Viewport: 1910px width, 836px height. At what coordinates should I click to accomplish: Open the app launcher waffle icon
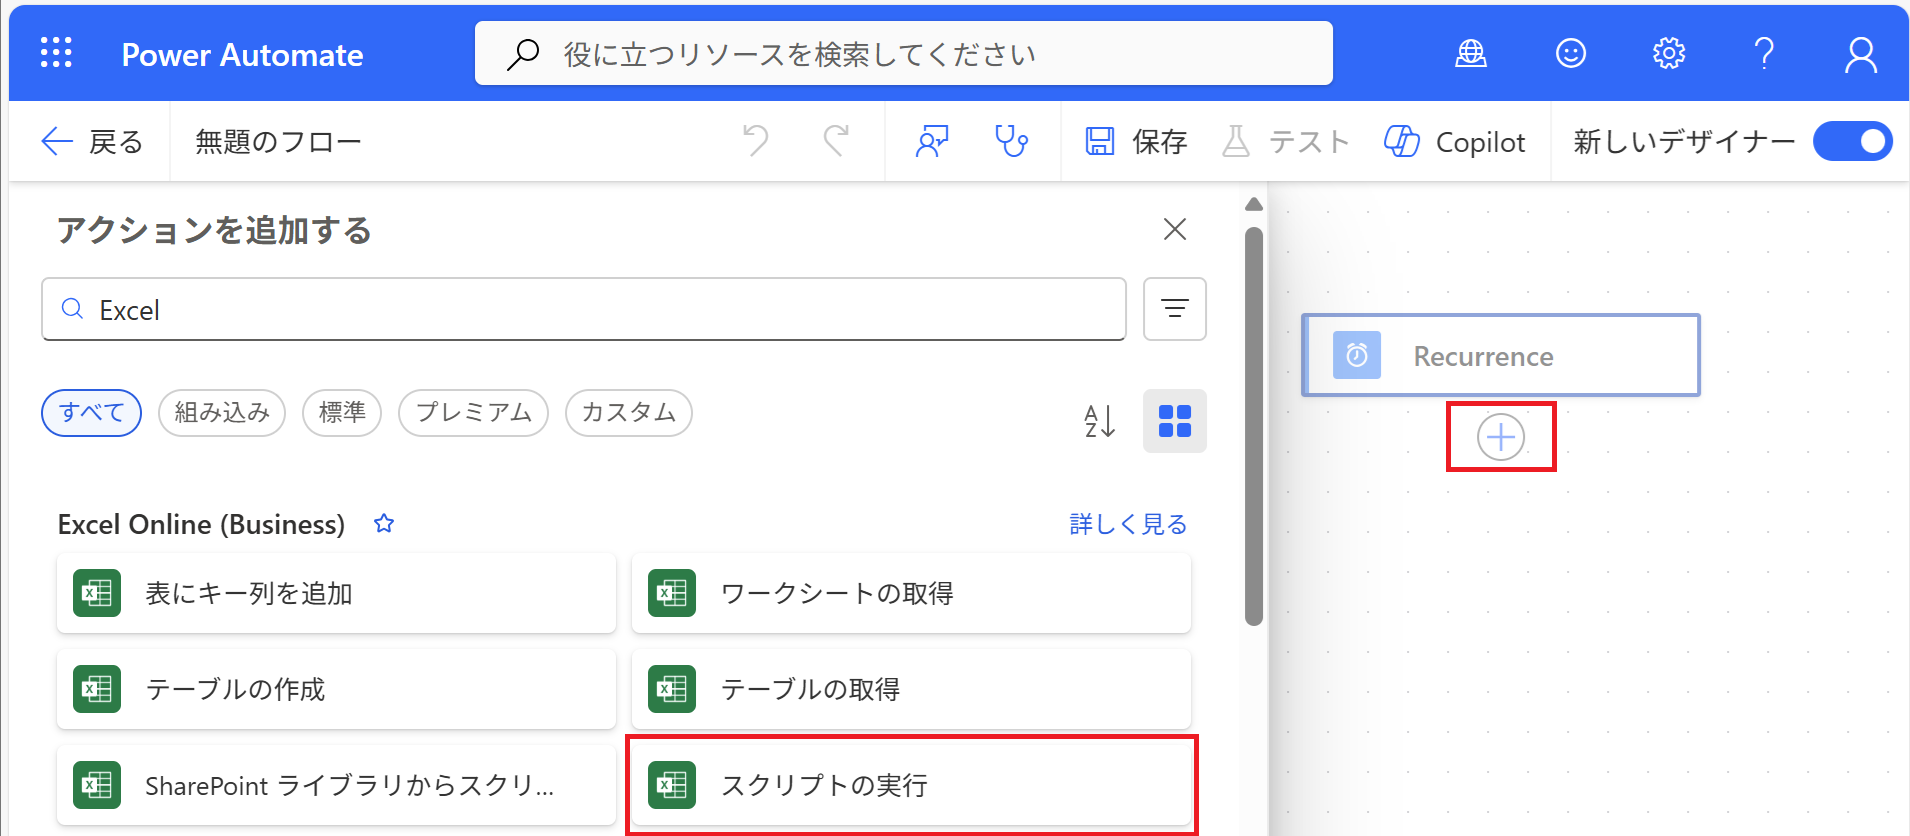[56, 53]
